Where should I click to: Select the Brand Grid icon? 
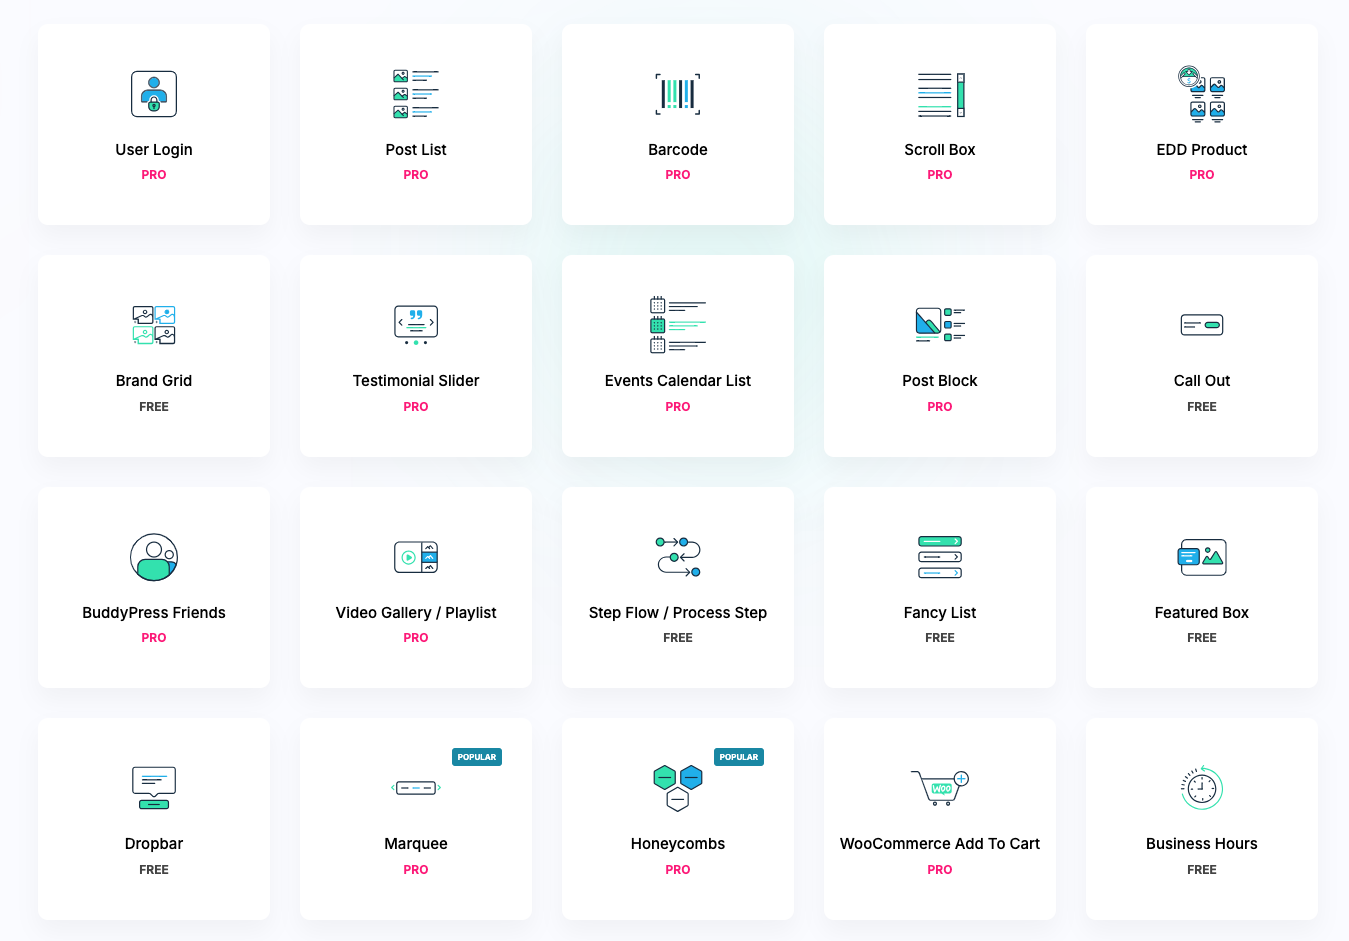coord(154,326)
